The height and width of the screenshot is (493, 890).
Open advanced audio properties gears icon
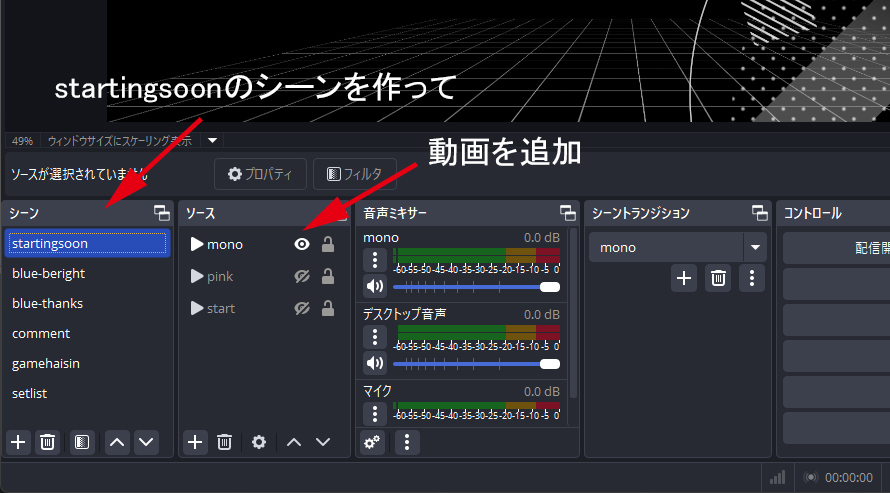click(373, 441)
